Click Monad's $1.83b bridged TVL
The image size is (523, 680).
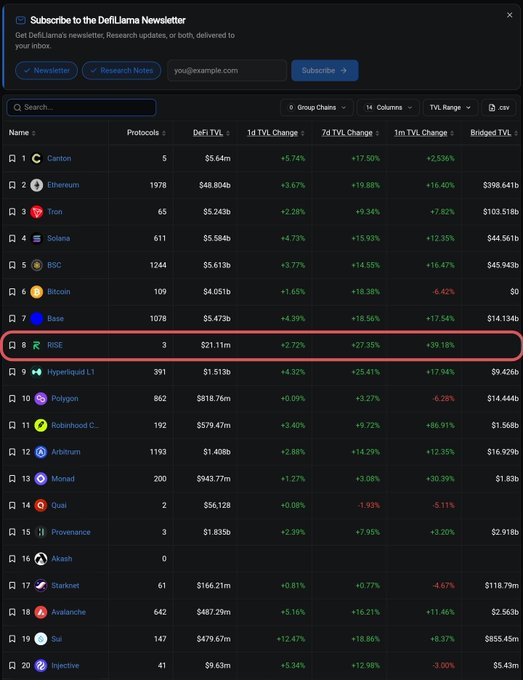tap(507, 479)
